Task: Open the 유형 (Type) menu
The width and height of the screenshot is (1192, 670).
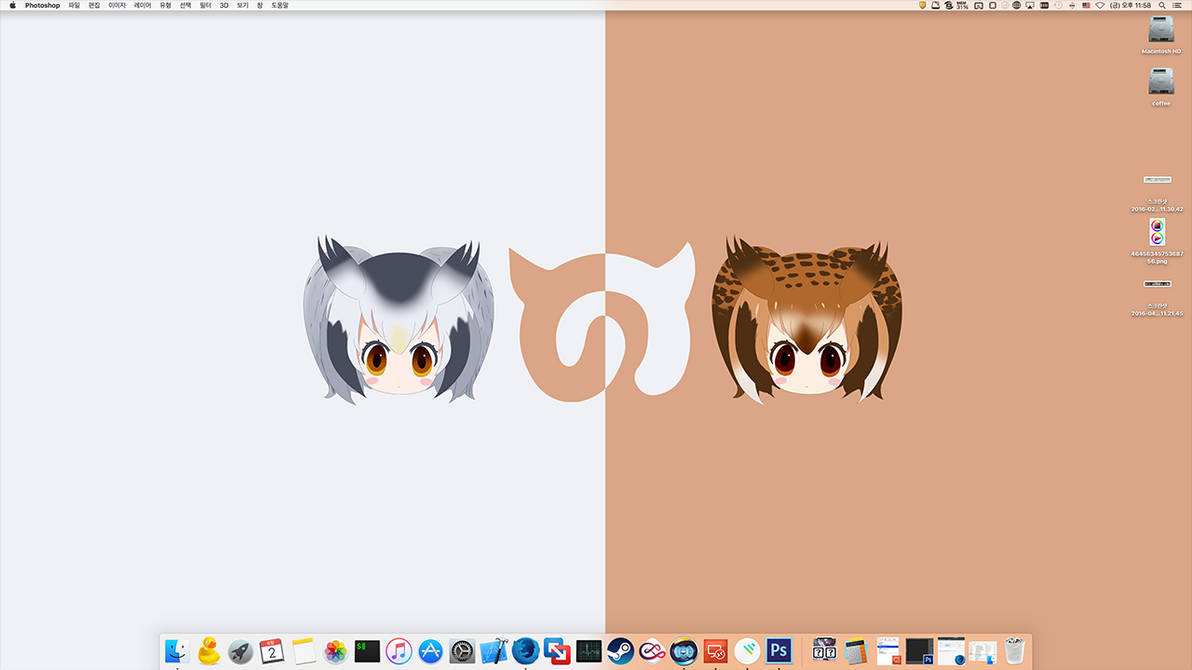Action: click(166, 5)
